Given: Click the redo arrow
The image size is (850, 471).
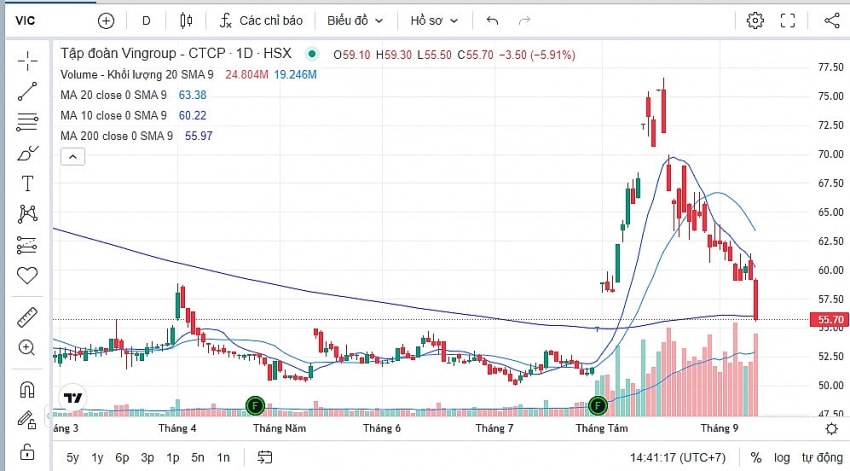Looking at the screenshot, I should [x=524, y=21].
